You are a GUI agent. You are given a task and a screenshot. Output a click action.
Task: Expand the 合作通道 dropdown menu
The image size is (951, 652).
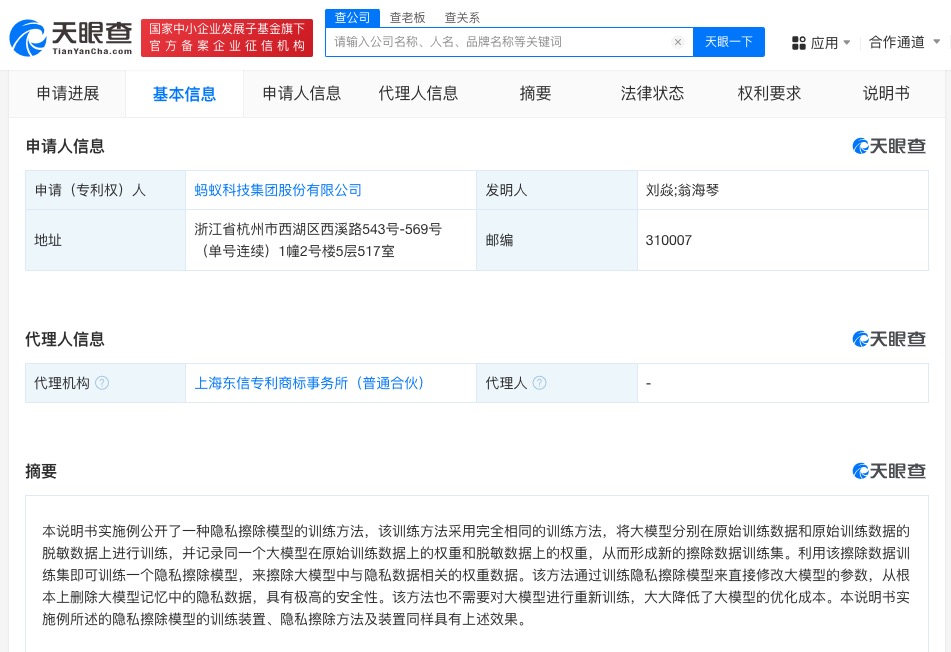pos(936,42)
